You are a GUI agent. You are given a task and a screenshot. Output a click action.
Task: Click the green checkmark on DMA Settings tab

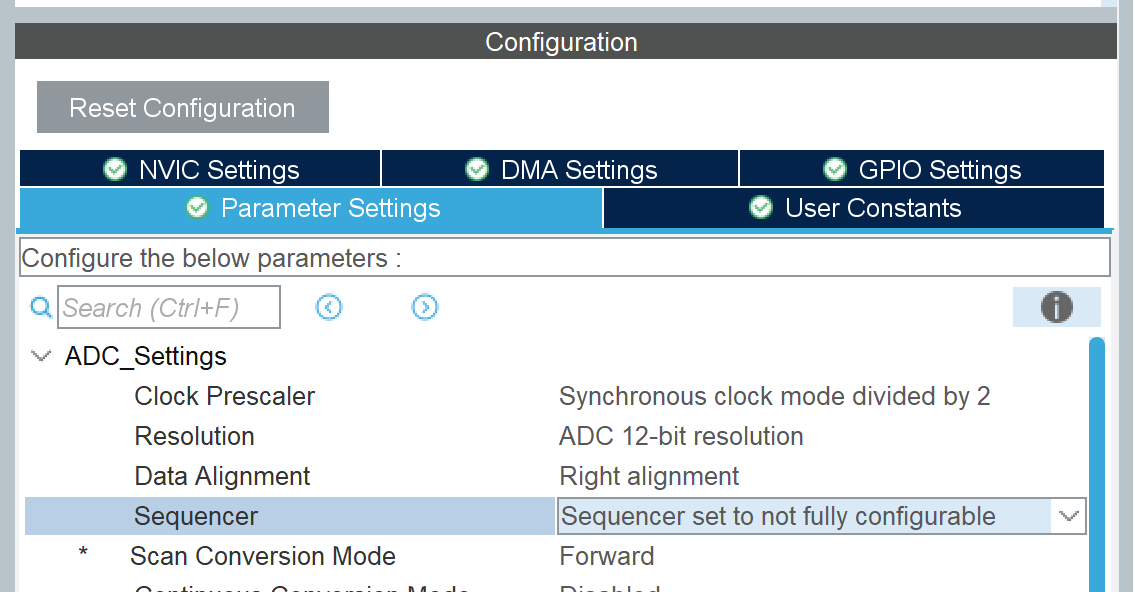(477, 169)
